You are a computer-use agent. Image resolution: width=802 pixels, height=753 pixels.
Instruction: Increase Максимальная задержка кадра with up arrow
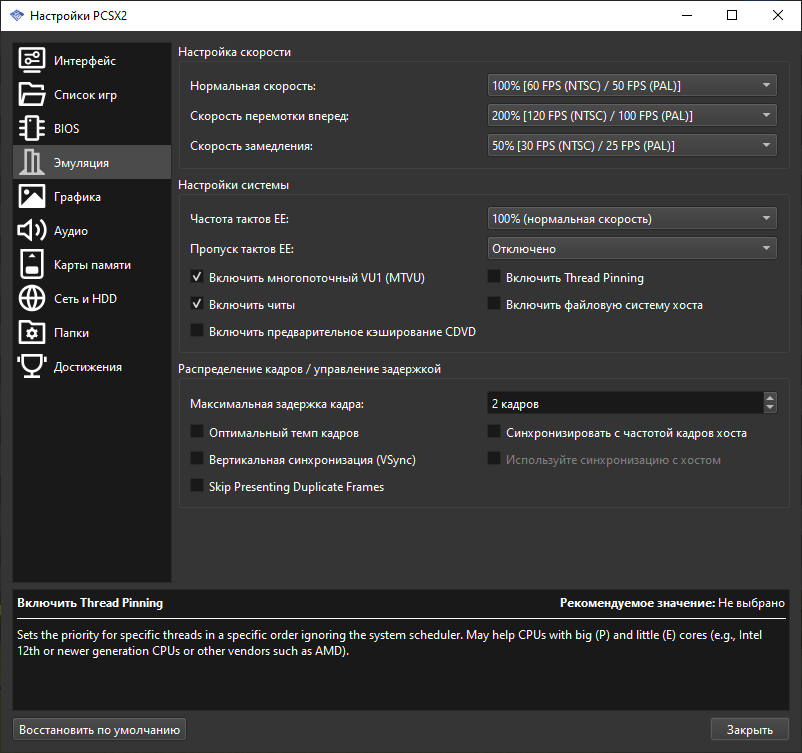(770, 398)
